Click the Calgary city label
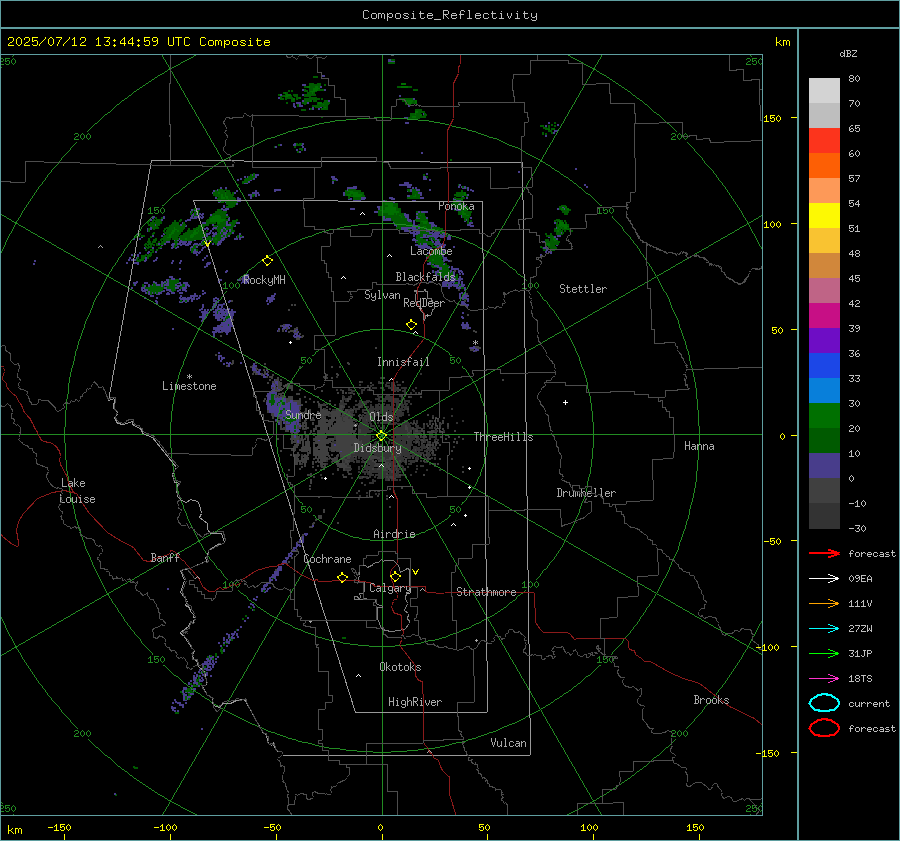This screenshot has height=841, width=900. [390, 588]
